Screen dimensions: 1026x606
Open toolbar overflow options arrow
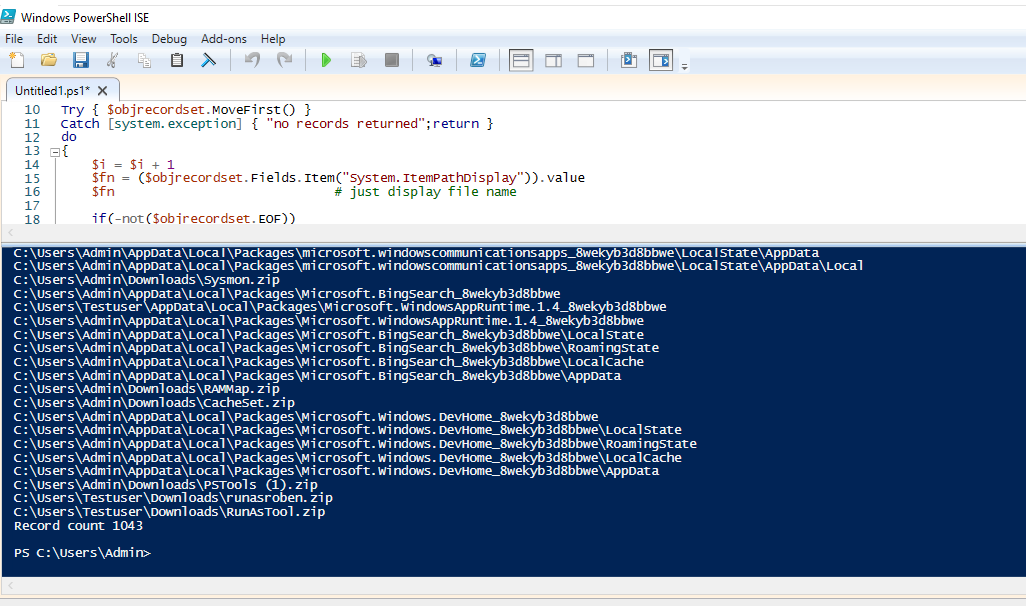(x=684, y=66)
